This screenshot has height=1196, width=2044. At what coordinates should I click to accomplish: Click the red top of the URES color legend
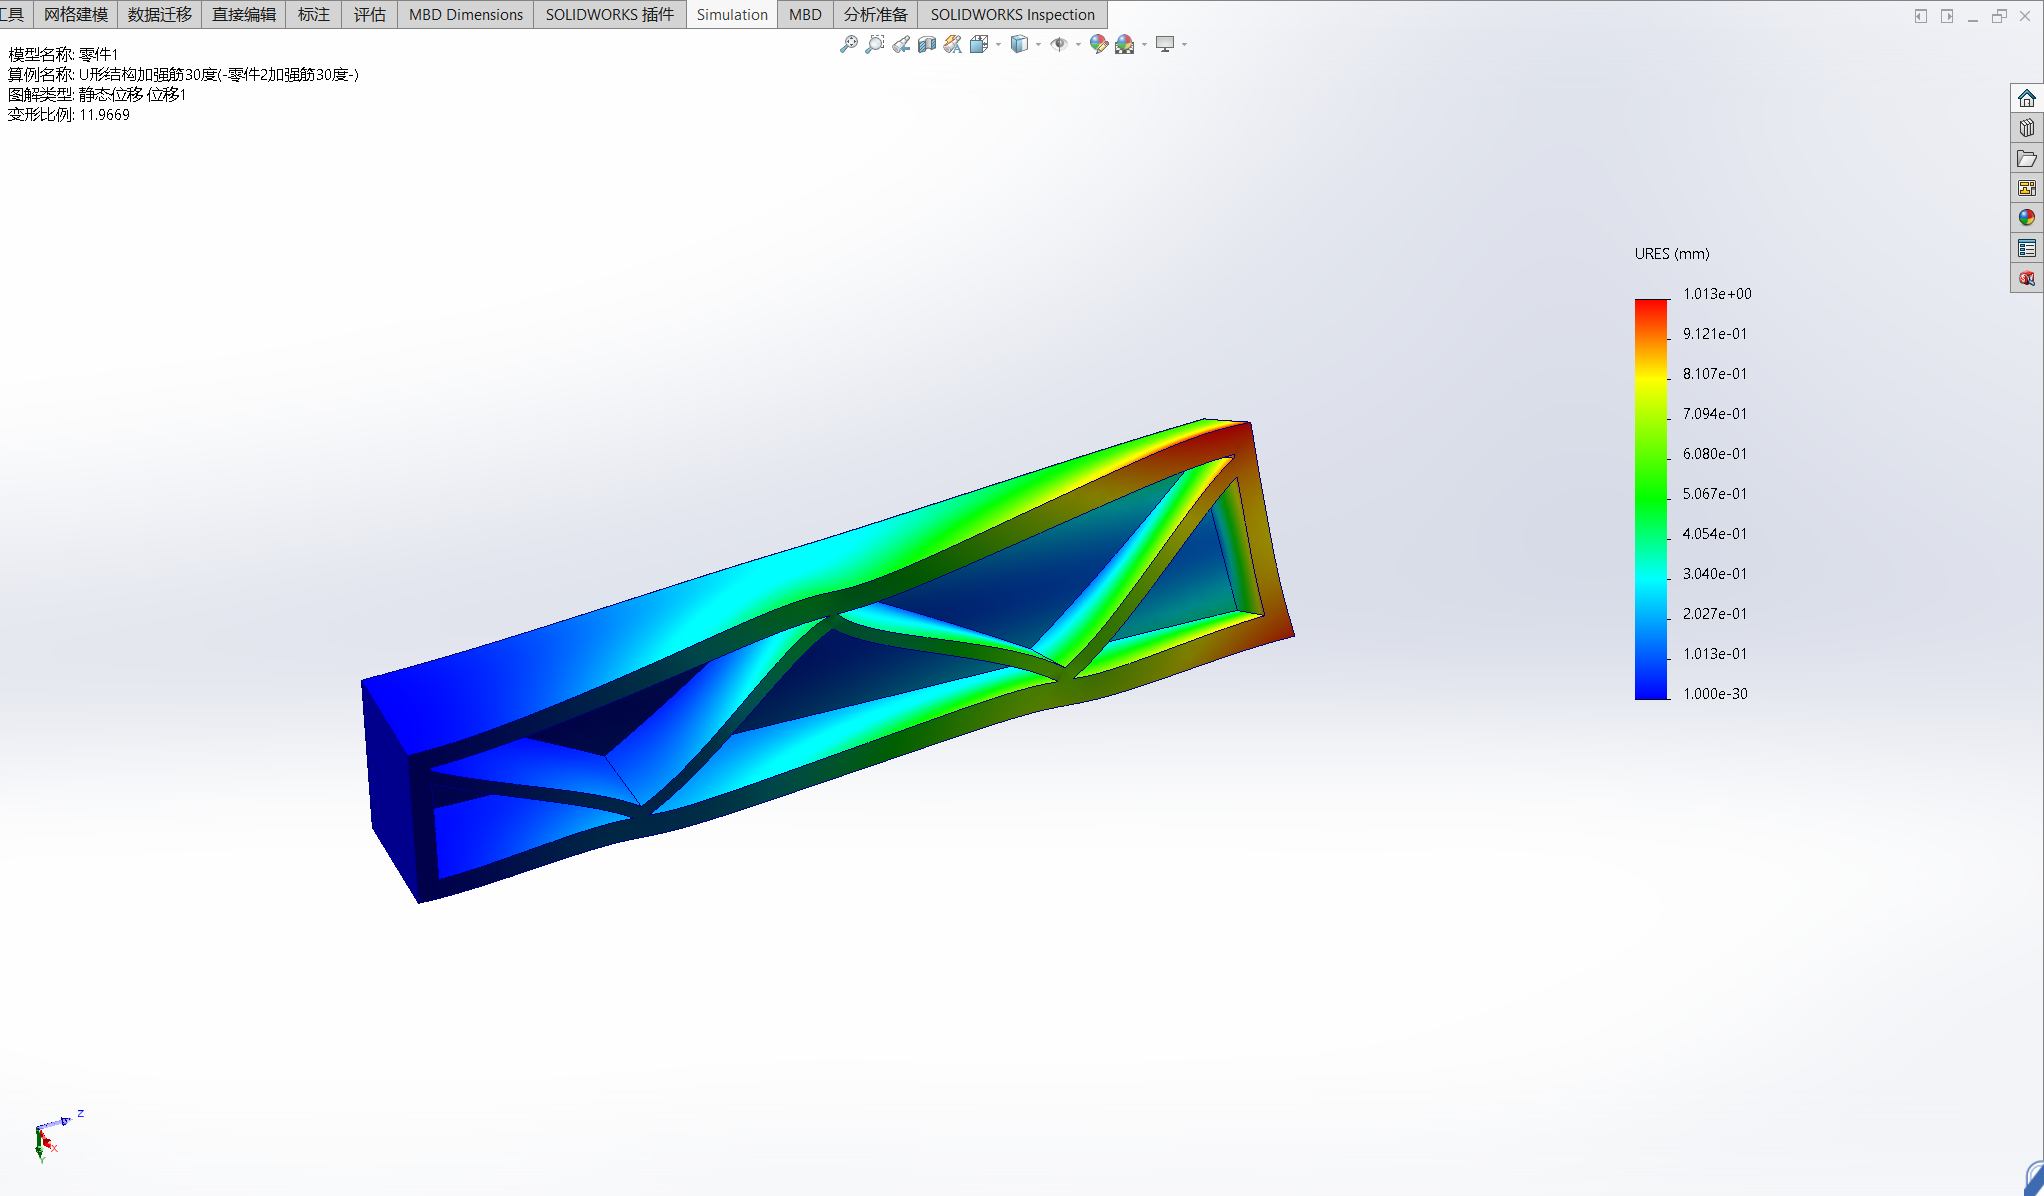click(1651, 308)
